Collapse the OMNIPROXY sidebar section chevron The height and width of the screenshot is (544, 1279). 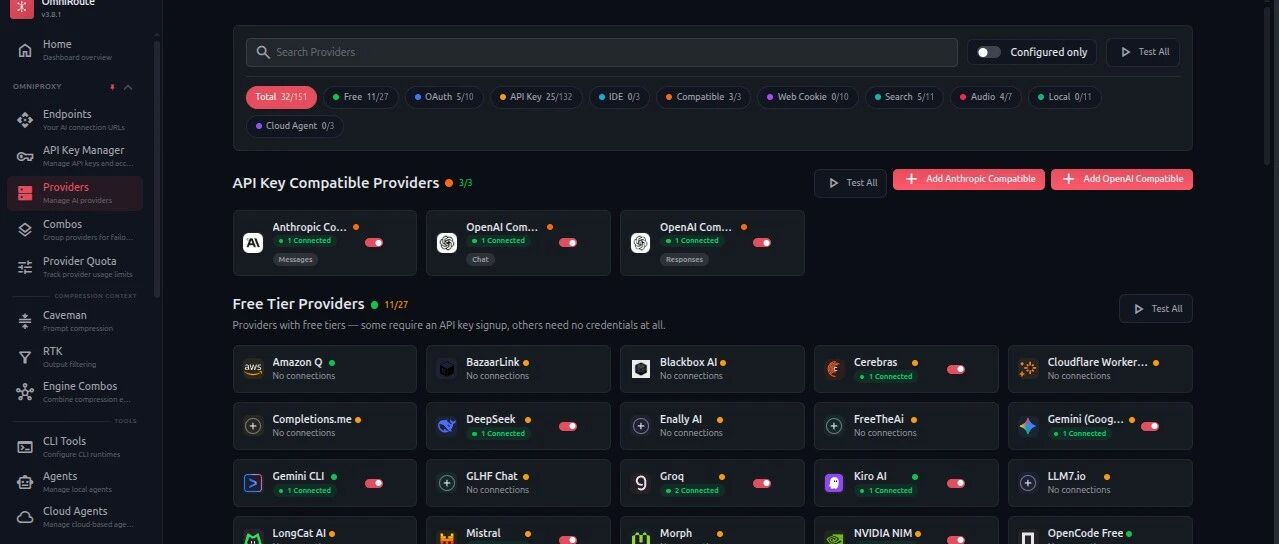pos(128,87)
